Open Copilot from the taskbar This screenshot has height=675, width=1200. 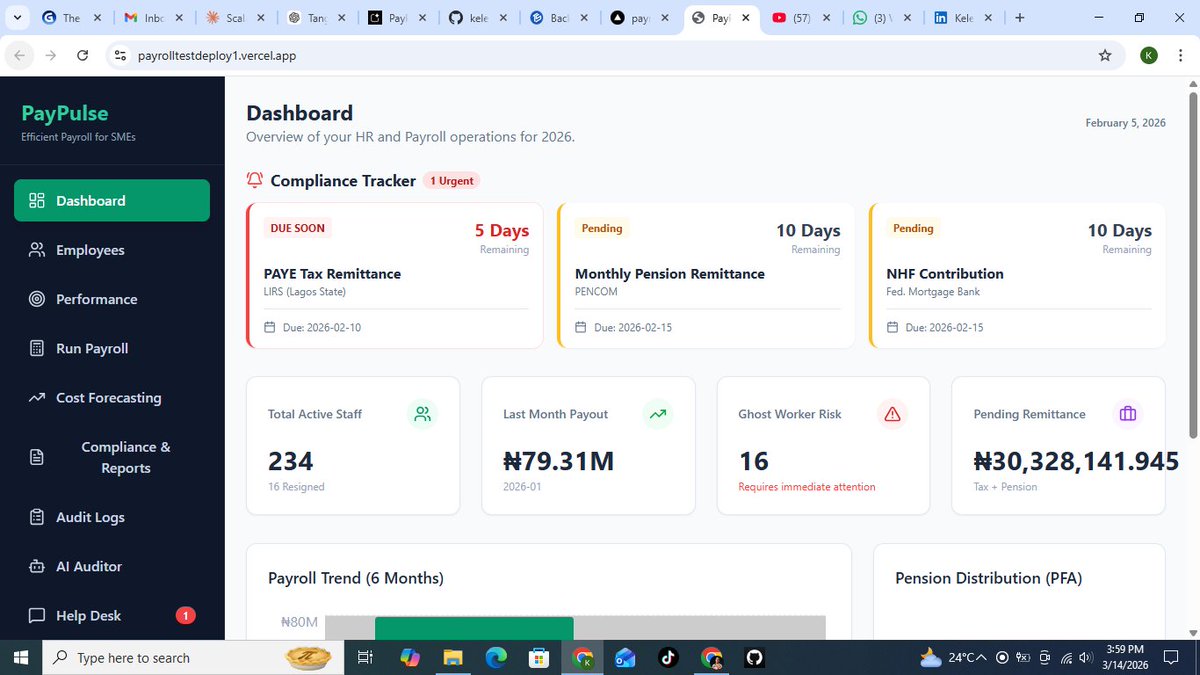point(410,657)
